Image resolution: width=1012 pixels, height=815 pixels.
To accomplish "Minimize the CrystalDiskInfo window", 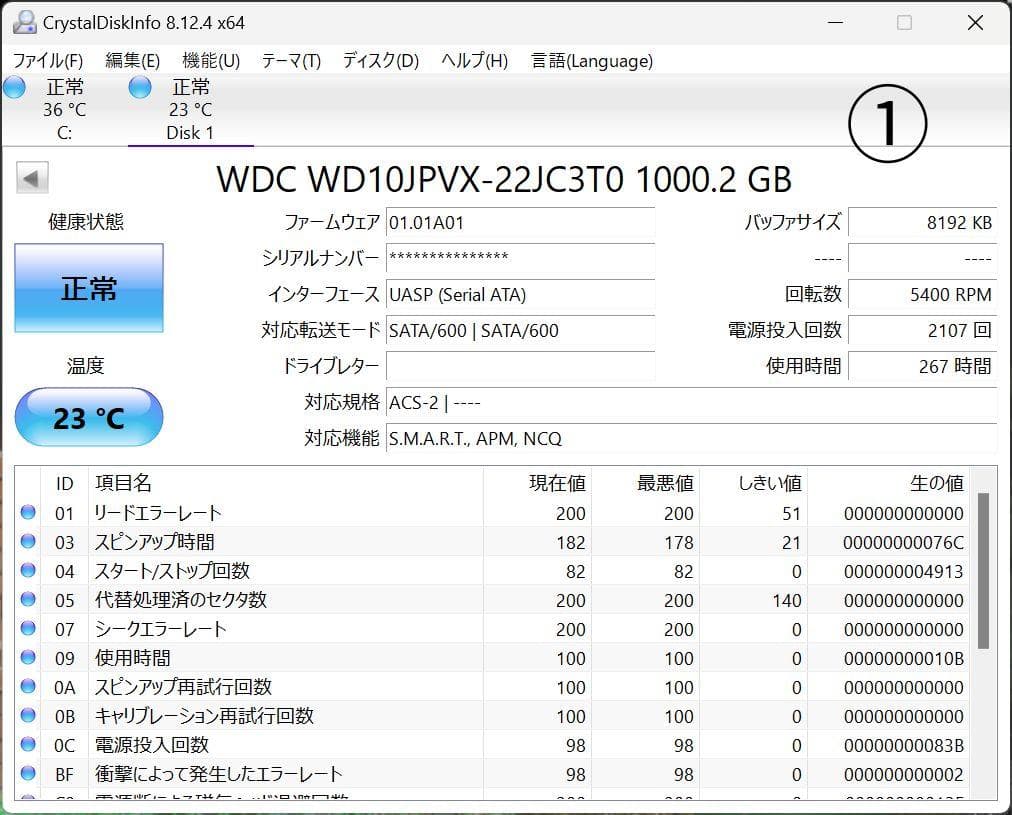I will click(836, 23).
